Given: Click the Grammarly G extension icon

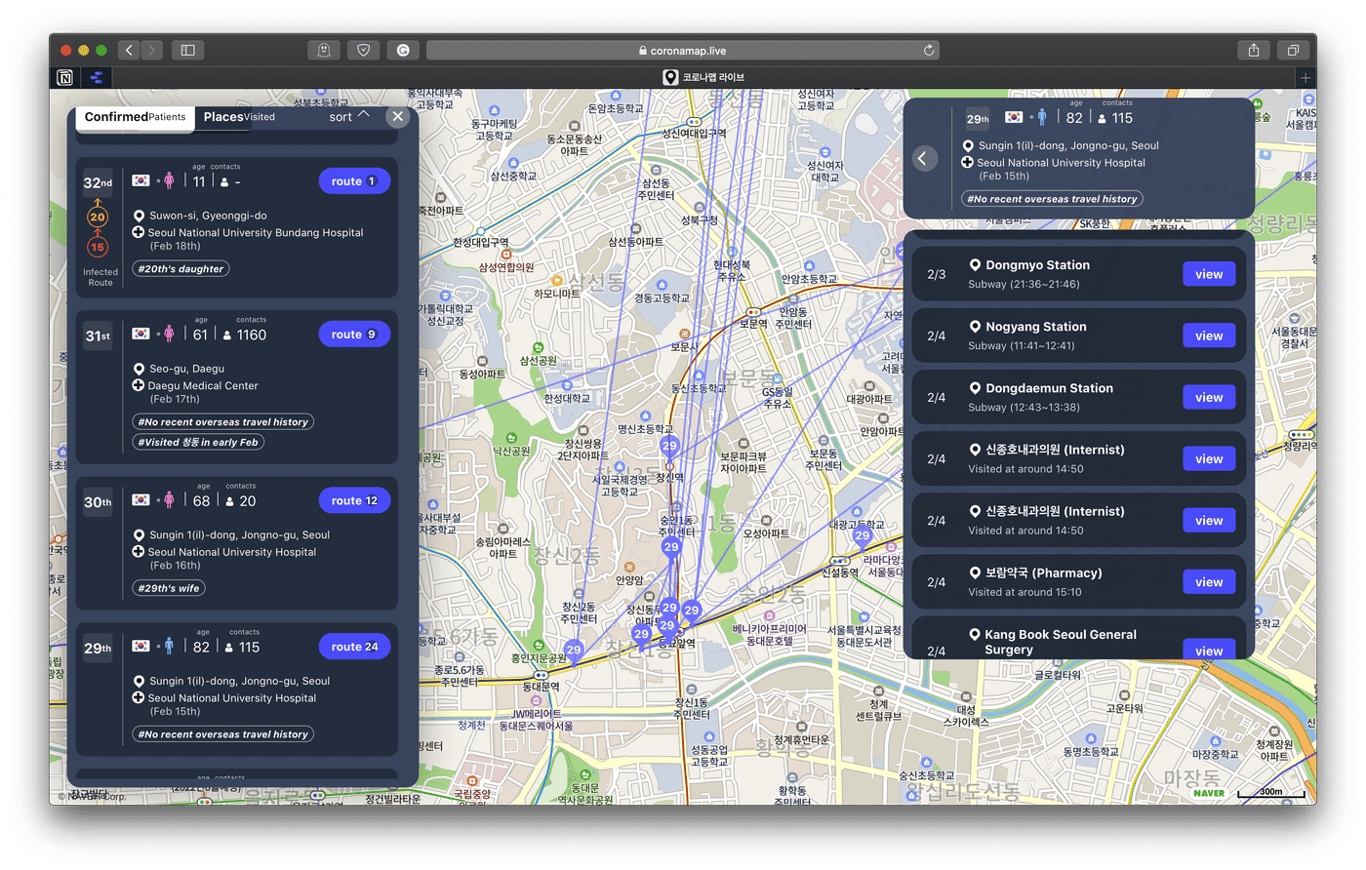Looking at the screenshot, I should tap(403, 50).
